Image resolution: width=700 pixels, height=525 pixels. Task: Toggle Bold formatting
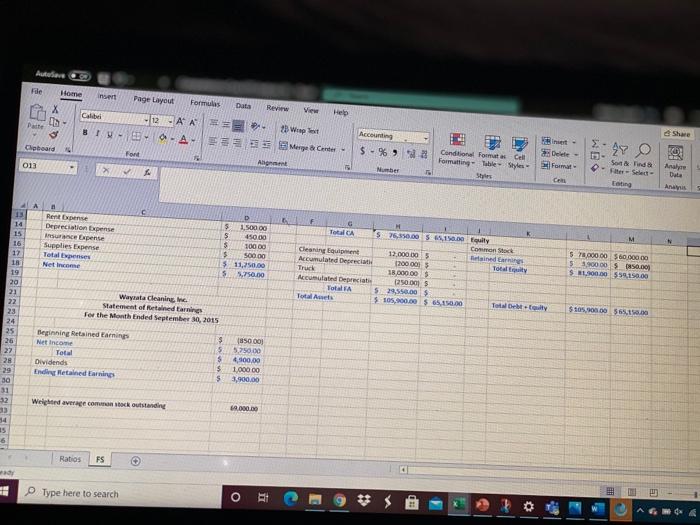tap(85, 132)
